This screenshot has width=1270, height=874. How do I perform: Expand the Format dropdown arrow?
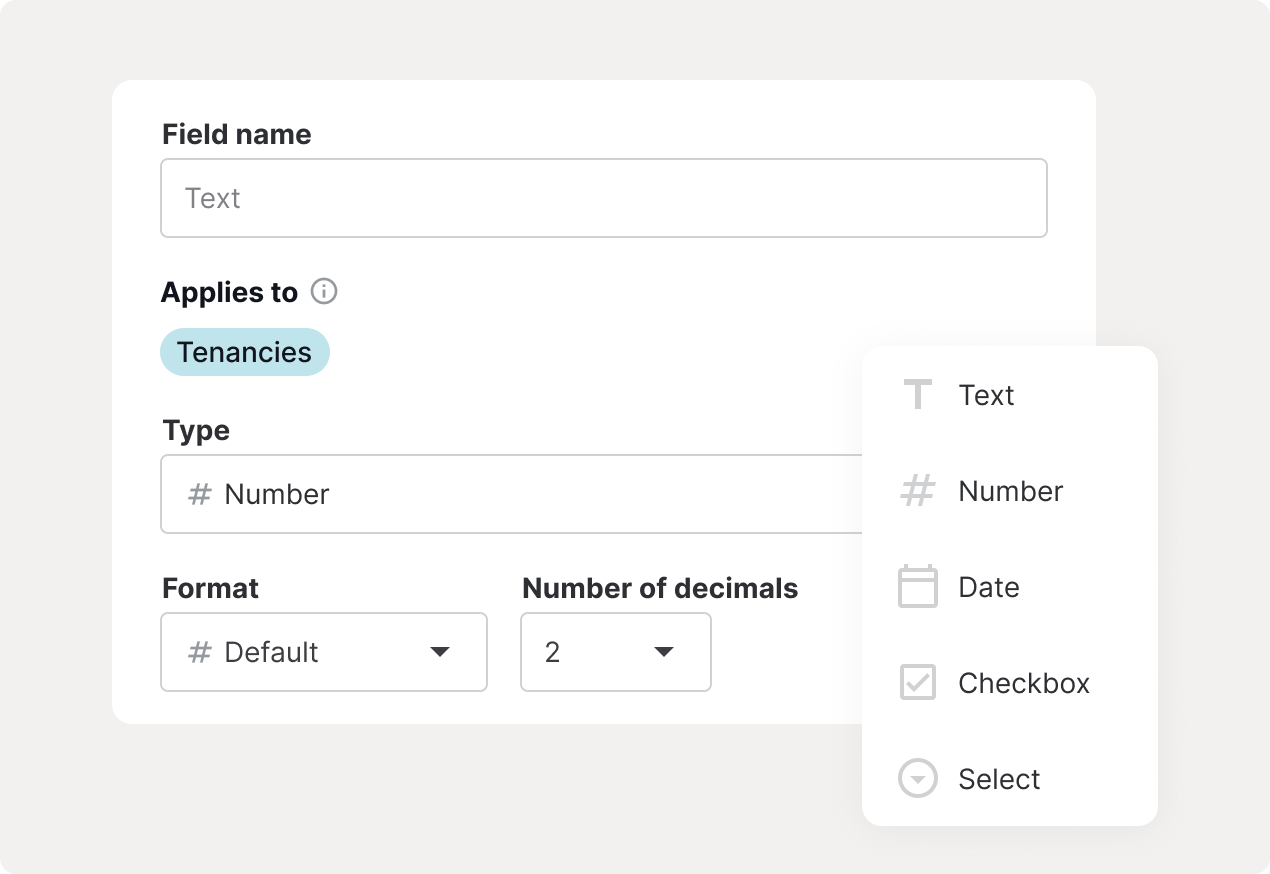click(439, 652)
